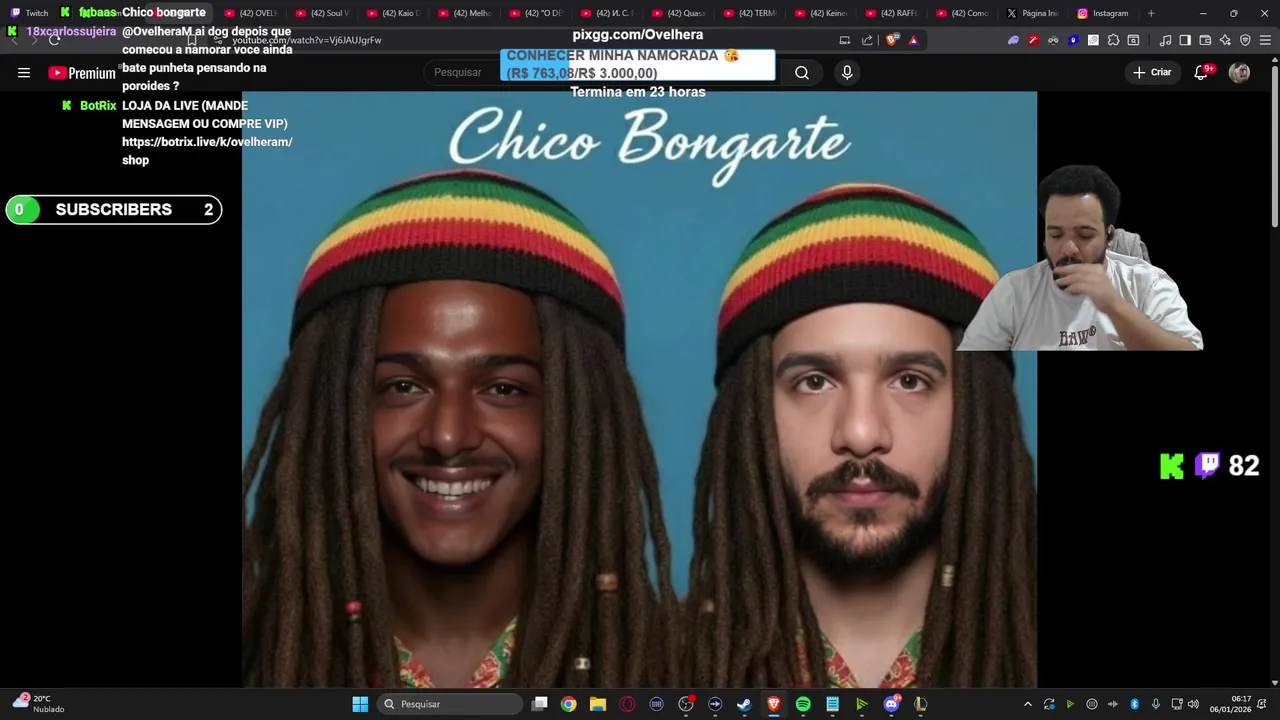Viewport: 1280px width, 720px height.
Task: Open the YouTube account avatar menu
Action: tap(1239, 73)
